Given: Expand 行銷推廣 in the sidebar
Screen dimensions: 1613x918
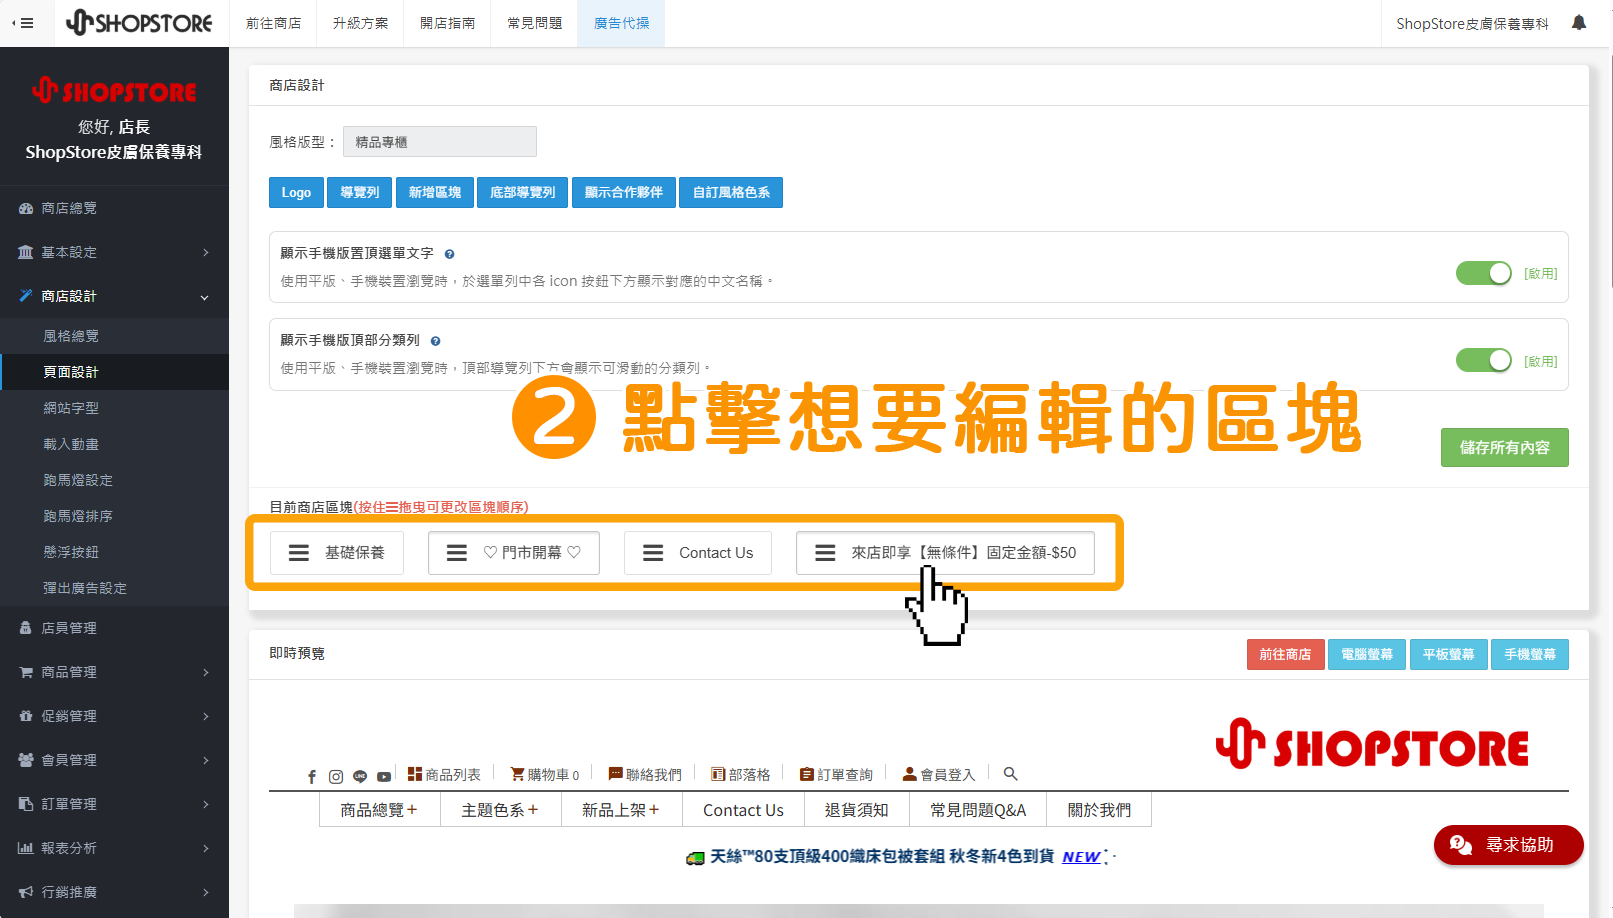Looking at the screenshot, I should pos(114,892).
